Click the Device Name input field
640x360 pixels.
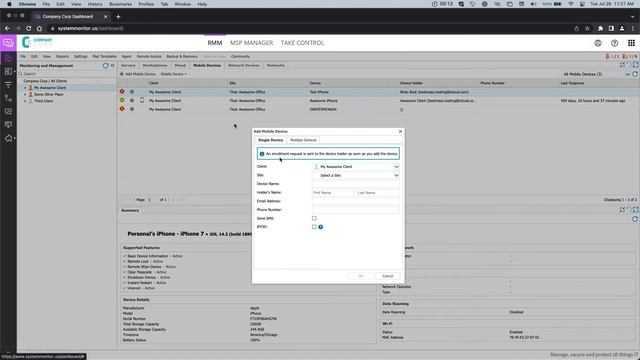(x=356, y=184)
